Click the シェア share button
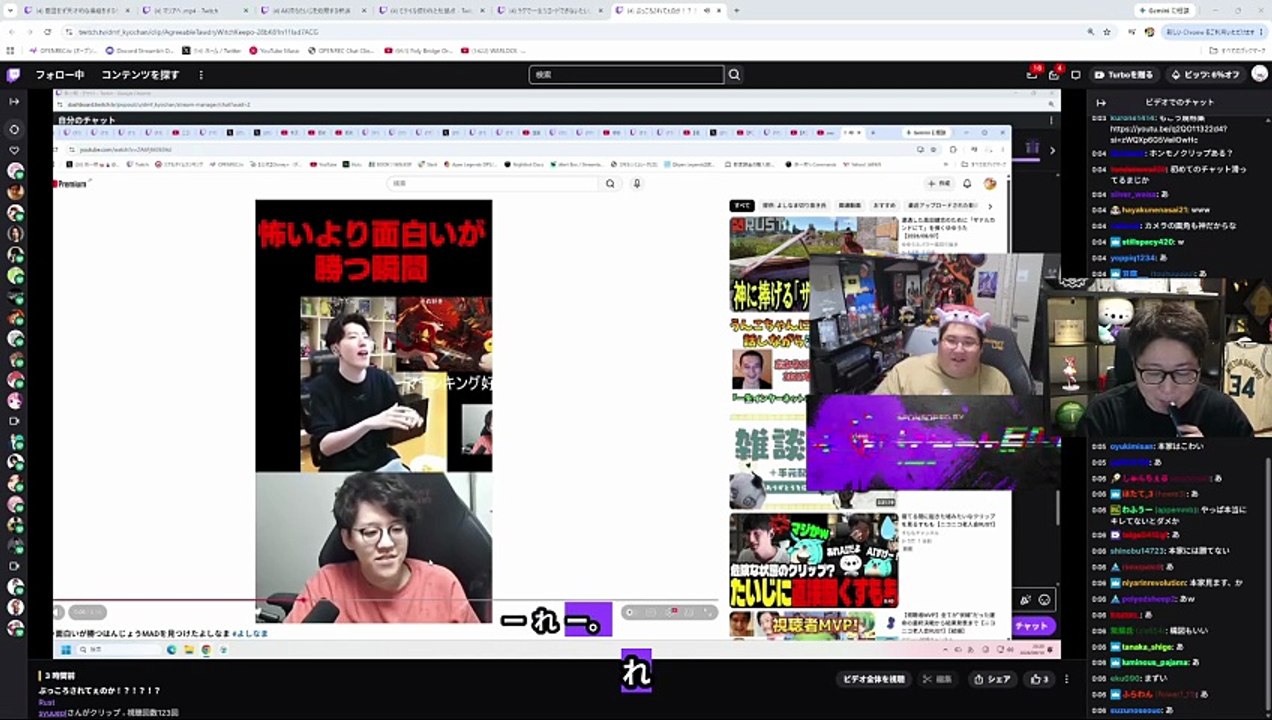This screenshot has width=1272, height=720. [993, 679]
